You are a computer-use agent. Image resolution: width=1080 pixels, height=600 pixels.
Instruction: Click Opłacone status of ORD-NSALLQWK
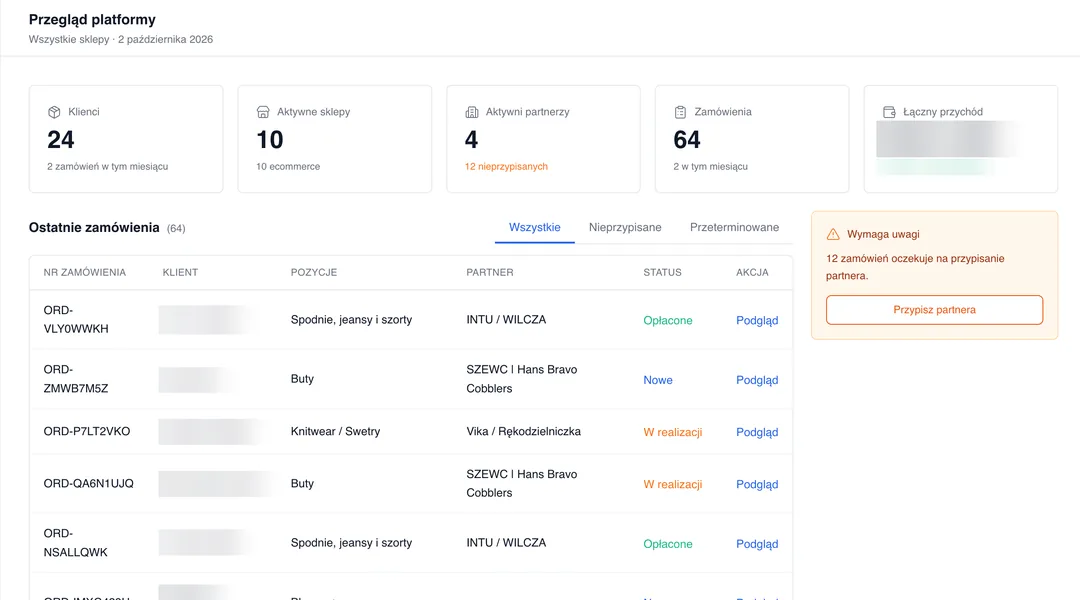point(668,544)
